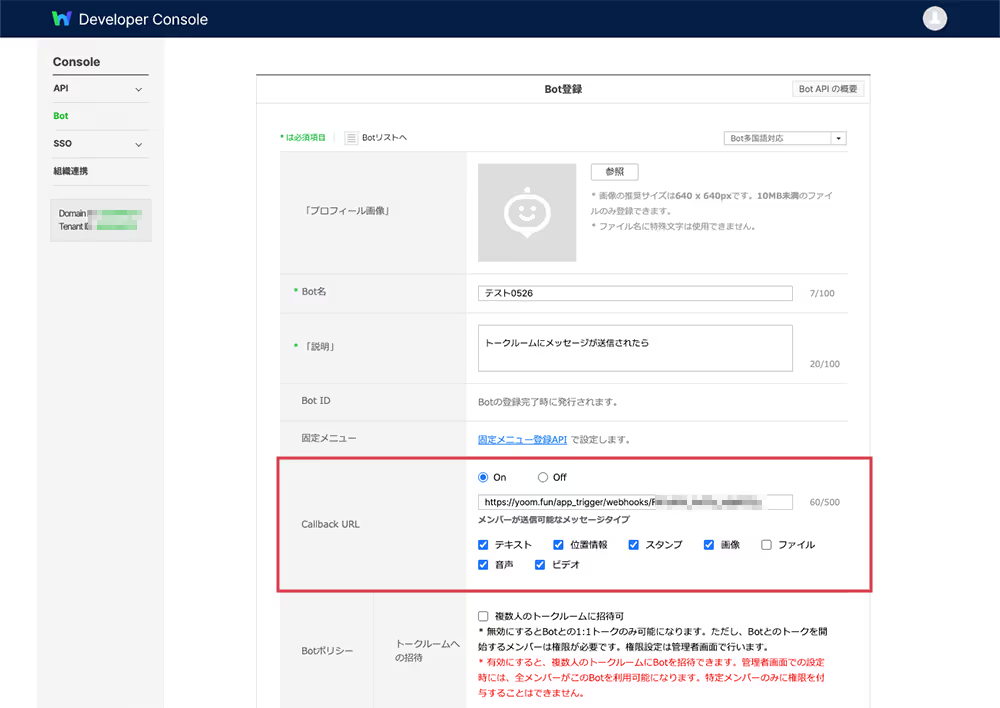Viewport: 1000px width, 708px height.
Task: Select Bot in the Console sidebar
Action: pos(61,116)
